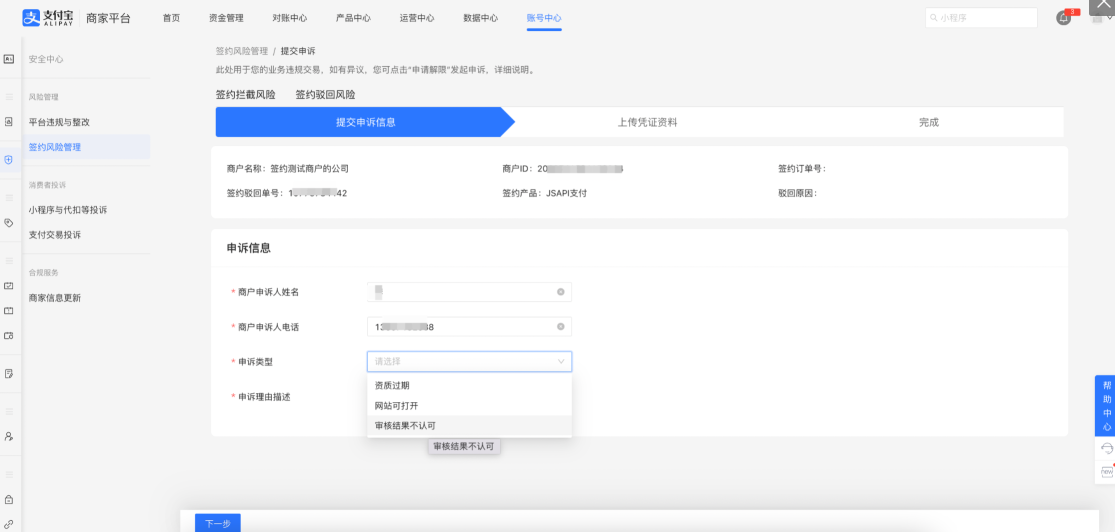Image resolution: width=1115 pixels, height=532 pixels.
Task: Focus the 小程序 search box
Action: coord(981,18)
